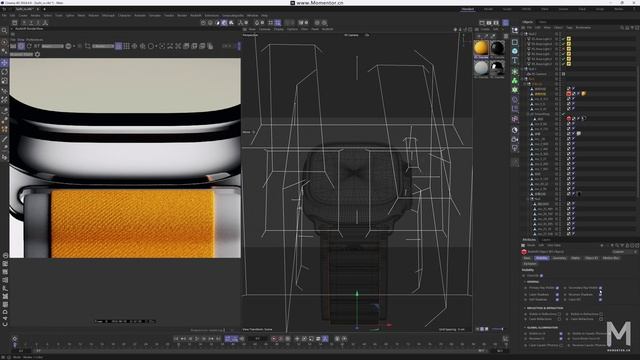
Task: Open the Geometry tab in Attributes
Action: 559,258
